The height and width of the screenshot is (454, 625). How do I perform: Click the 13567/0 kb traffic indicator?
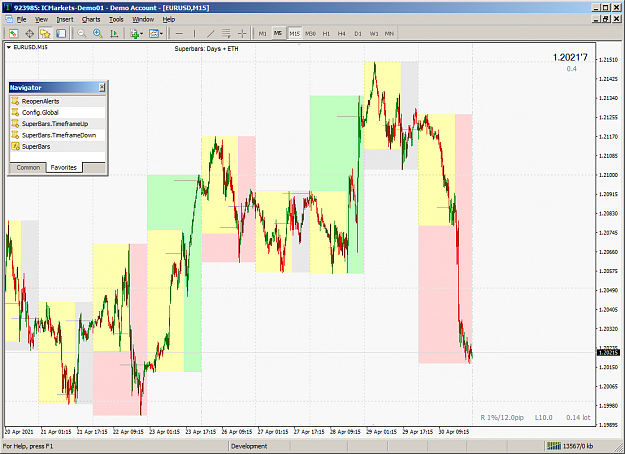coord(578,446)
